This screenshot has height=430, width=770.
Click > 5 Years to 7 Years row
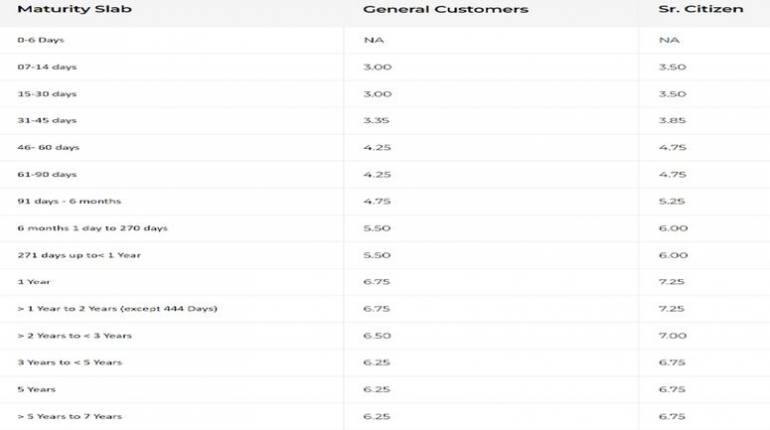click(385, 416)
